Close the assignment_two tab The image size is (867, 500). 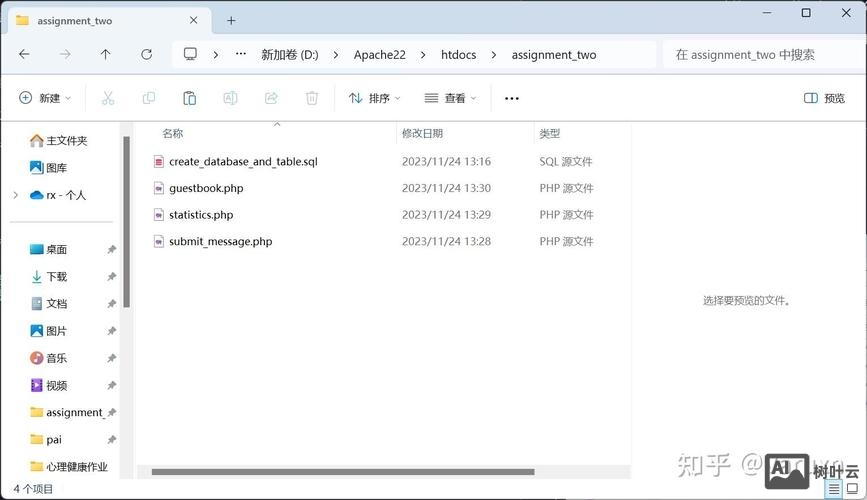tap(194, 20)
